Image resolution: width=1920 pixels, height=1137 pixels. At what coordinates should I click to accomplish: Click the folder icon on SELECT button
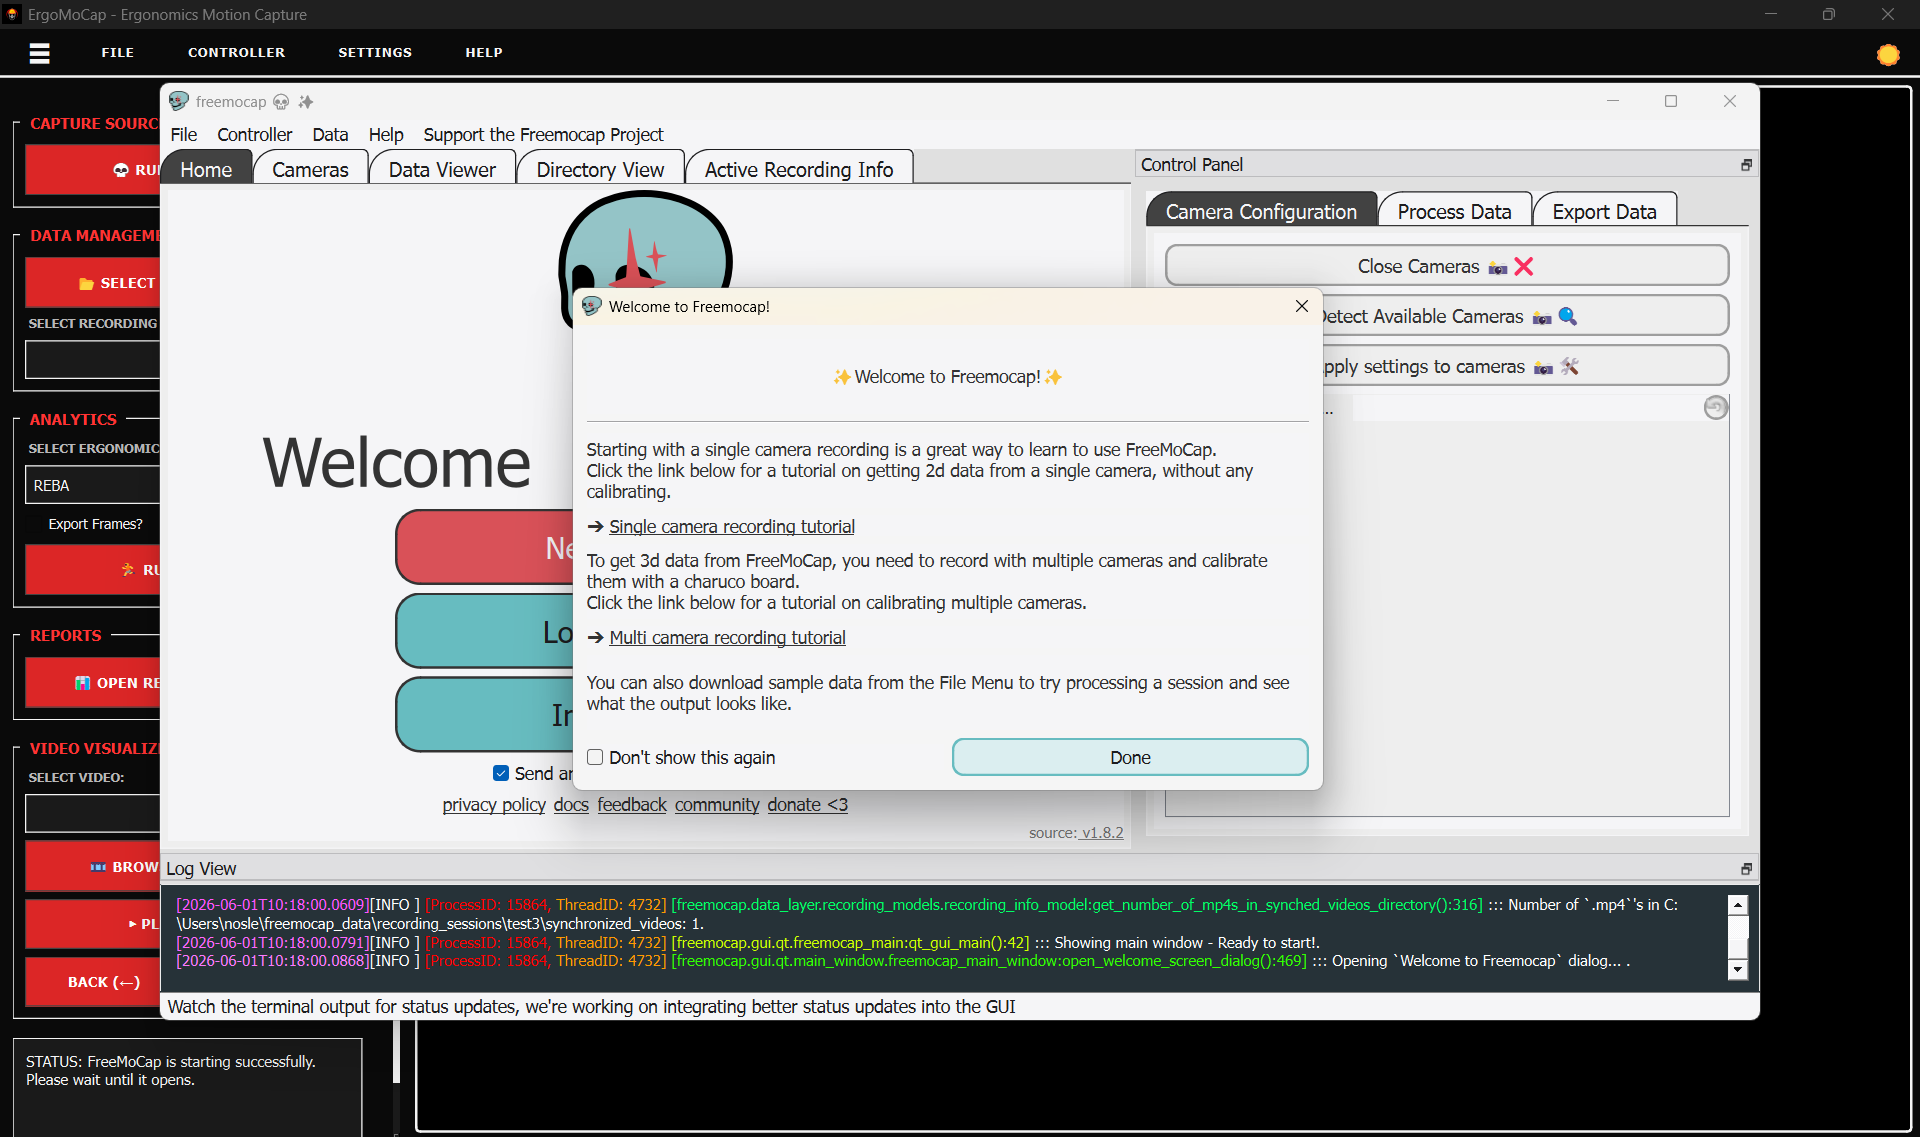point(86,284)
